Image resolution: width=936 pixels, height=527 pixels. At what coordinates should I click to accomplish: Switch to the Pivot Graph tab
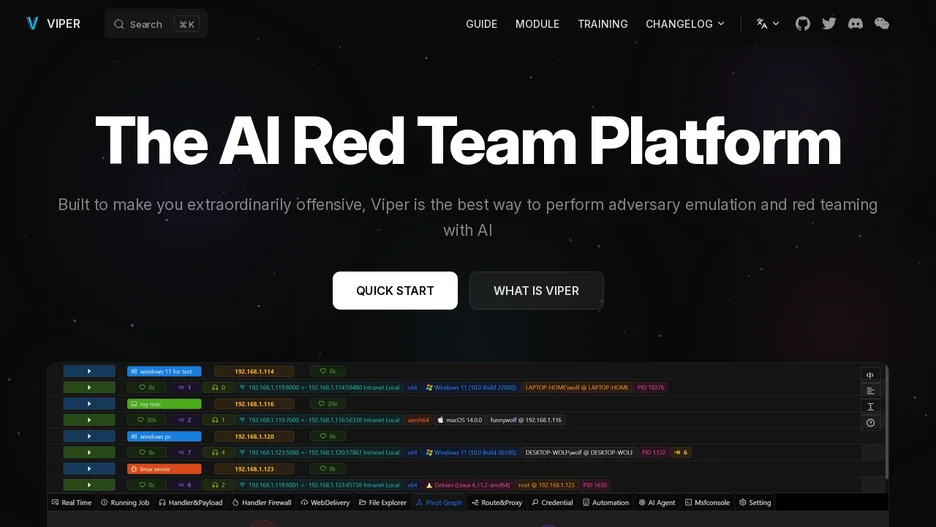click(x=439, y=503)
